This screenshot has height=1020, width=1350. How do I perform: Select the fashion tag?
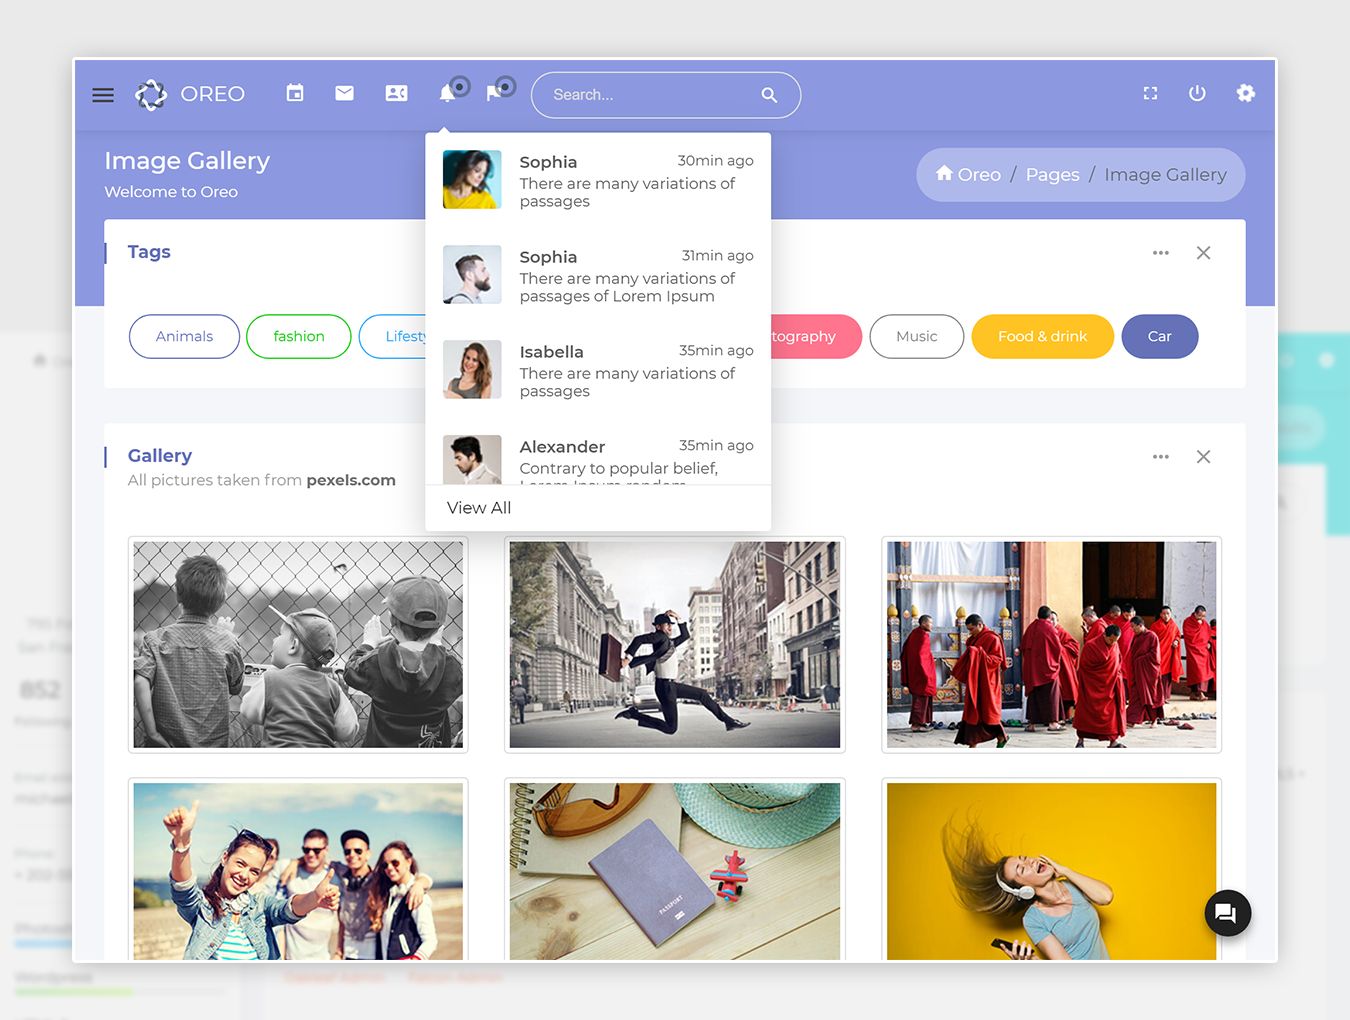click(298, 336)
